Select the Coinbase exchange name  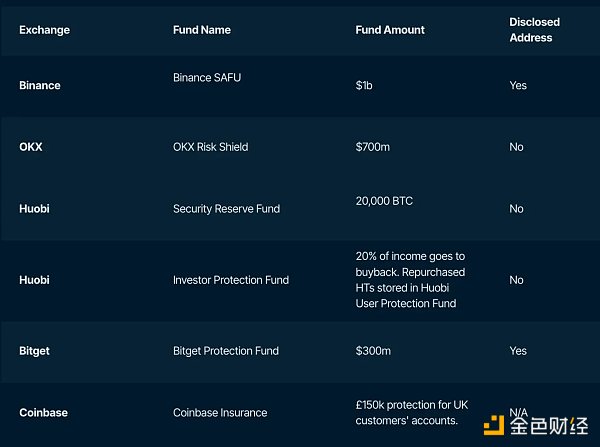point(43,413)
